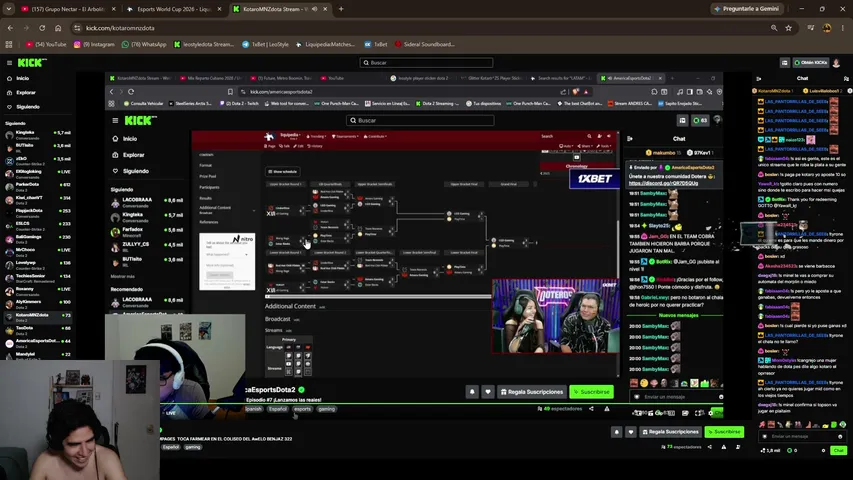This screenshot has width=853, height=480.
Task: Open the page zoom indicator
Action: (774, 28)
